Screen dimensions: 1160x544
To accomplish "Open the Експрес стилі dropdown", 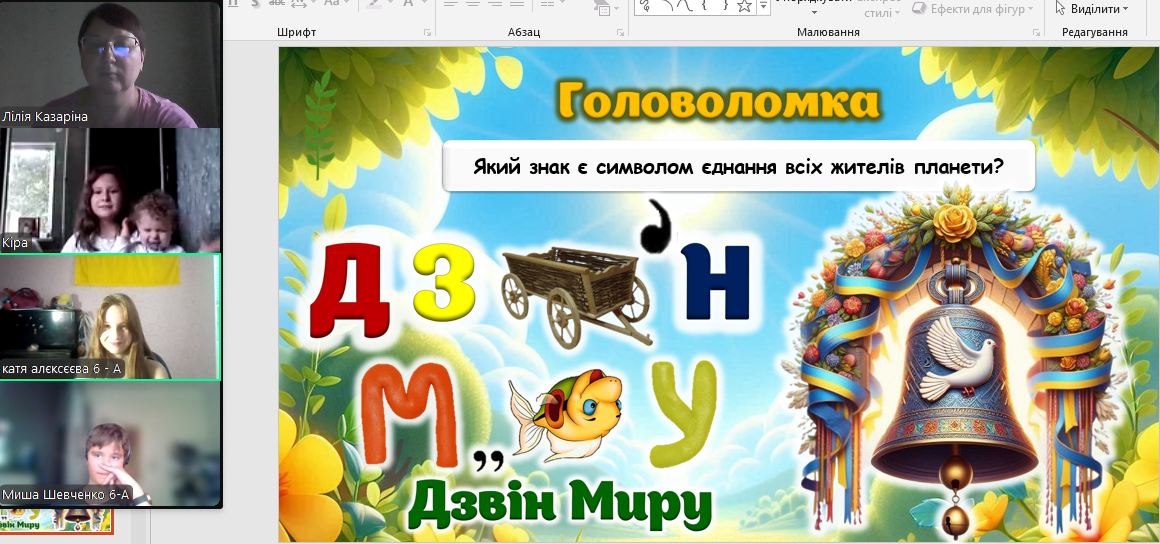I will (877, 8).
